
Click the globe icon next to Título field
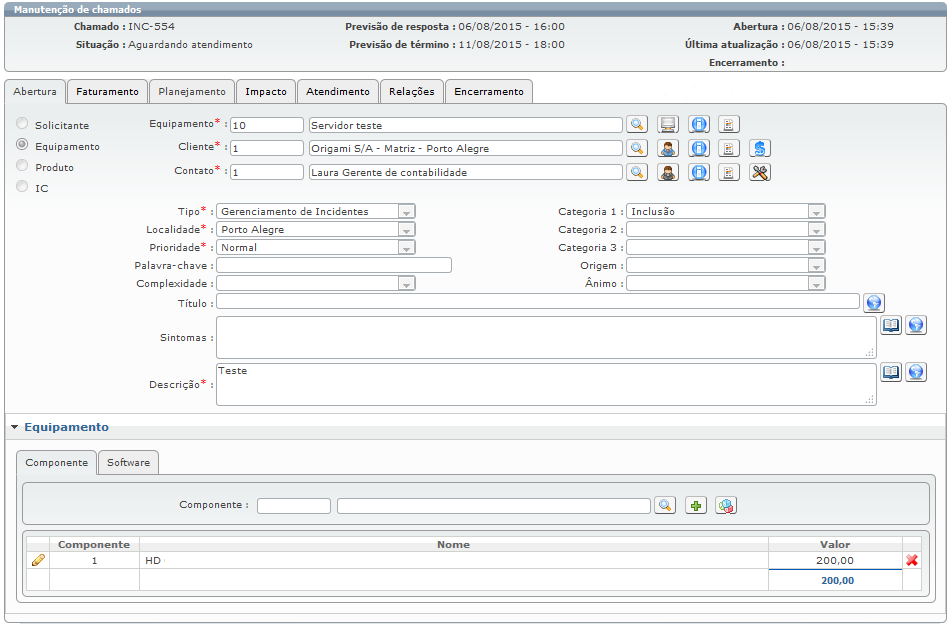click(x=873, y=302)
